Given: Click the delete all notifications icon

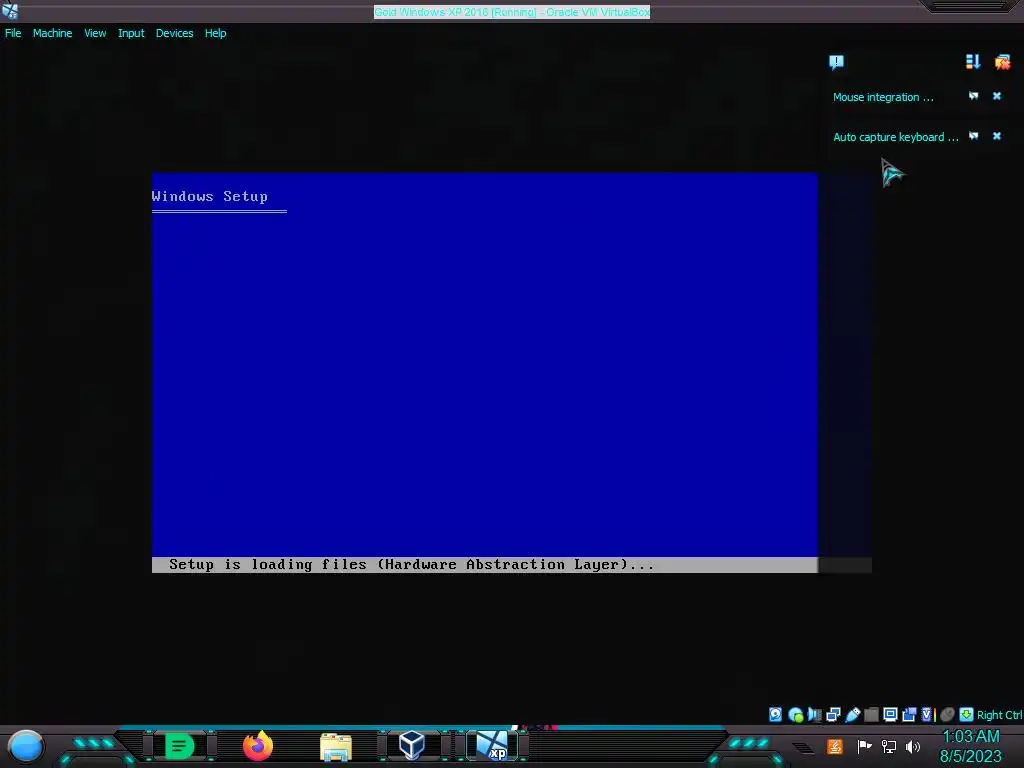Looking at the screenshot, I should pos(1002,61).
